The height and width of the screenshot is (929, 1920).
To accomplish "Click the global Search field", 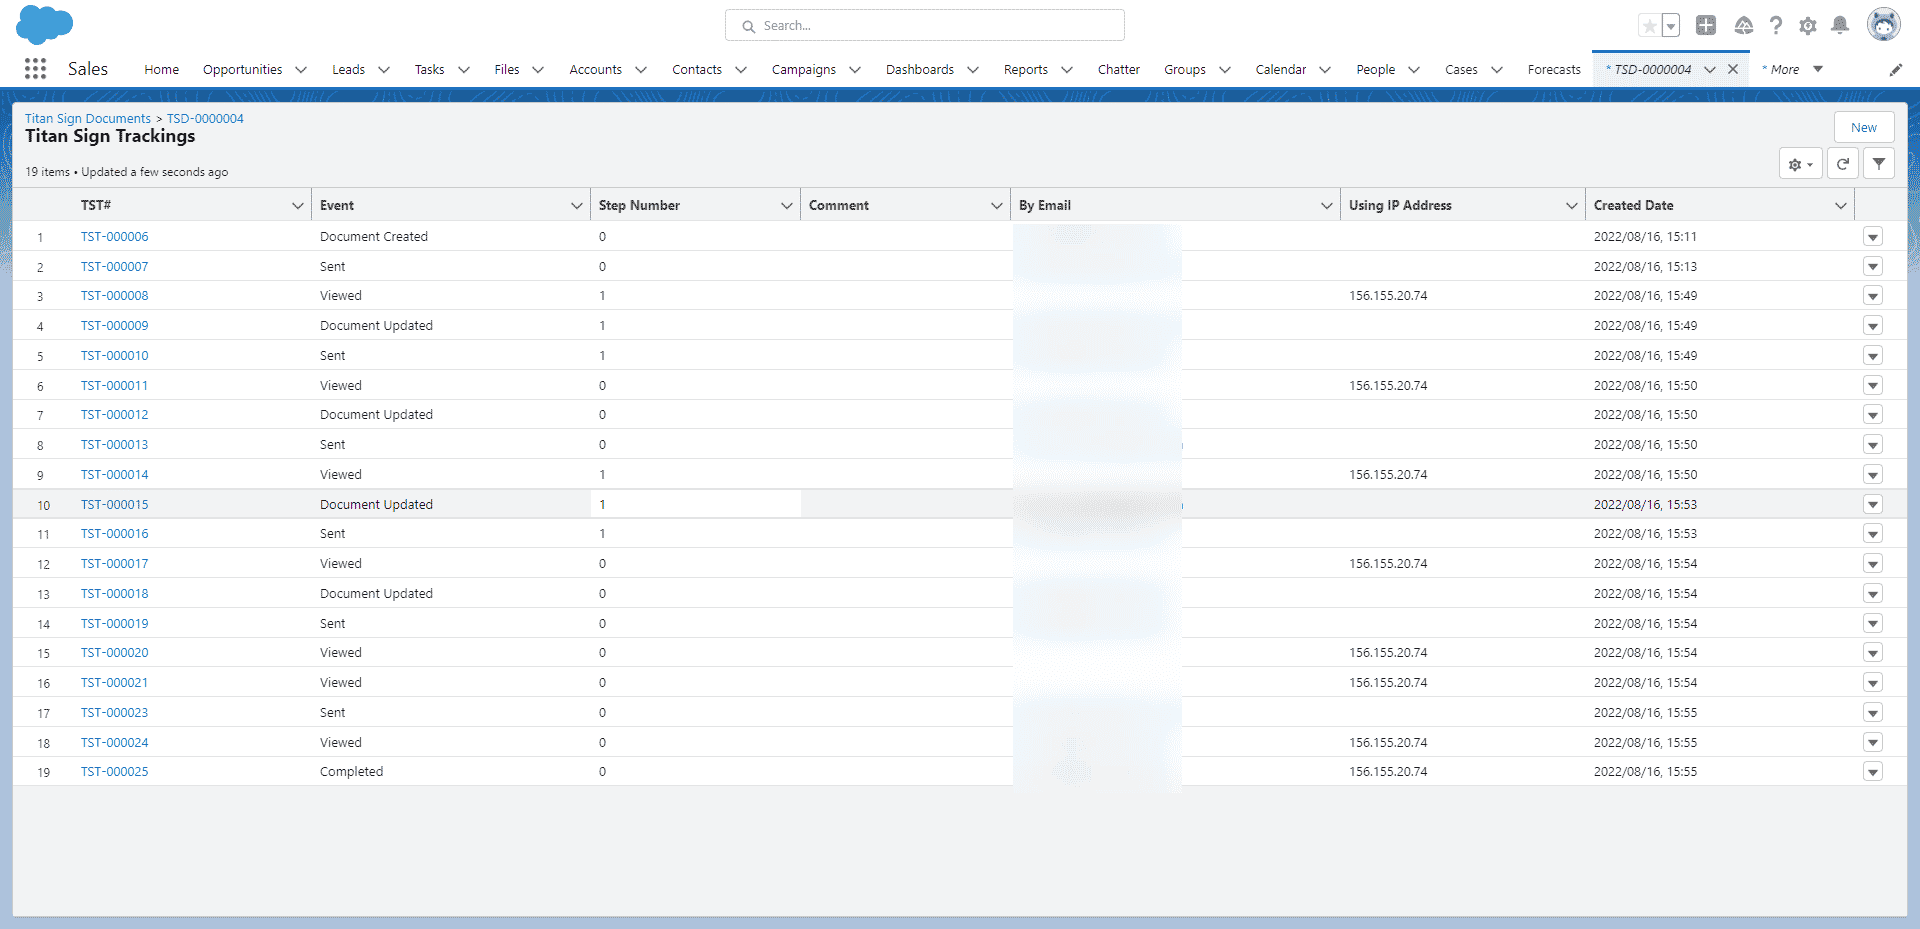I will (x=925, y=26).
